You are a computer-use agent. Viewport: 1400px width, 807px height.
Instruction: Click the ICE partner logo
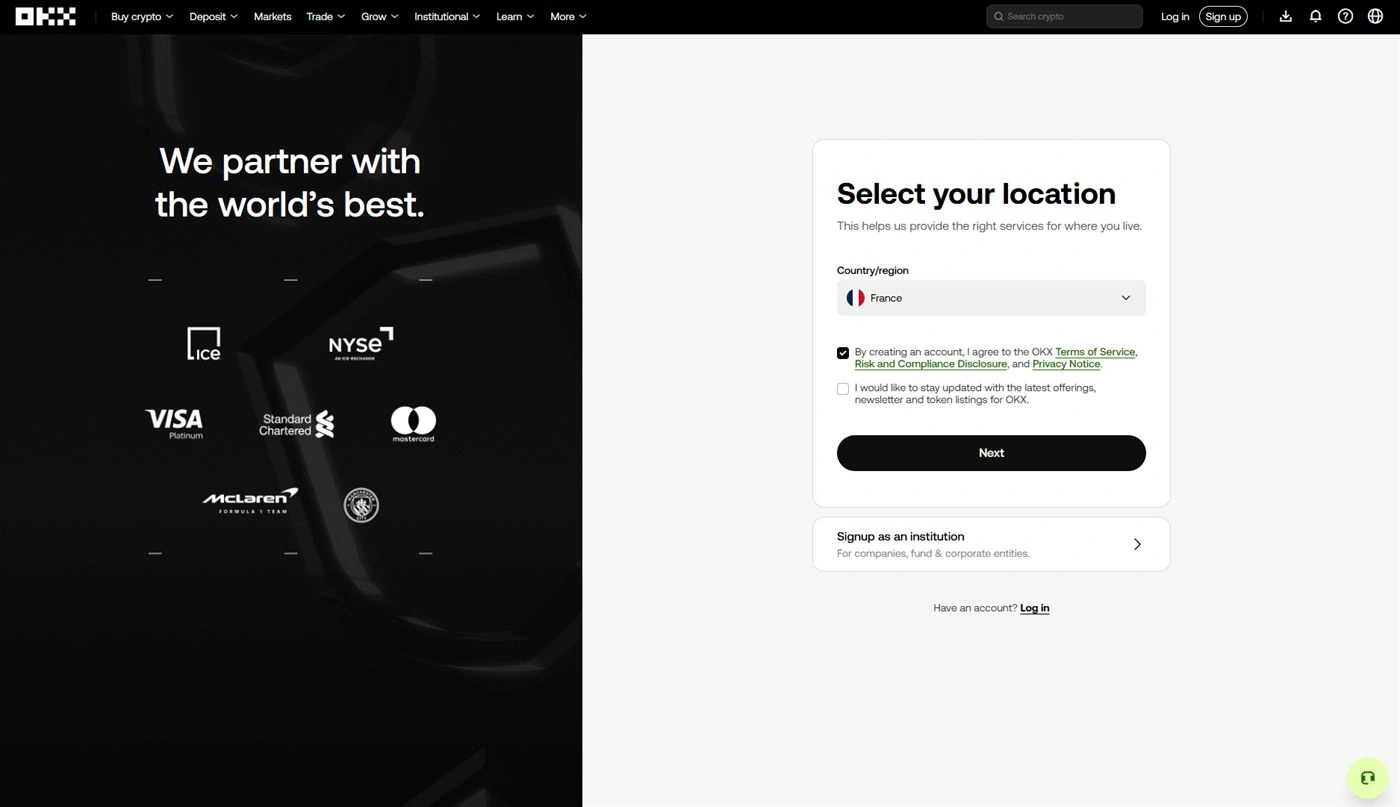(x=204, y=343)
